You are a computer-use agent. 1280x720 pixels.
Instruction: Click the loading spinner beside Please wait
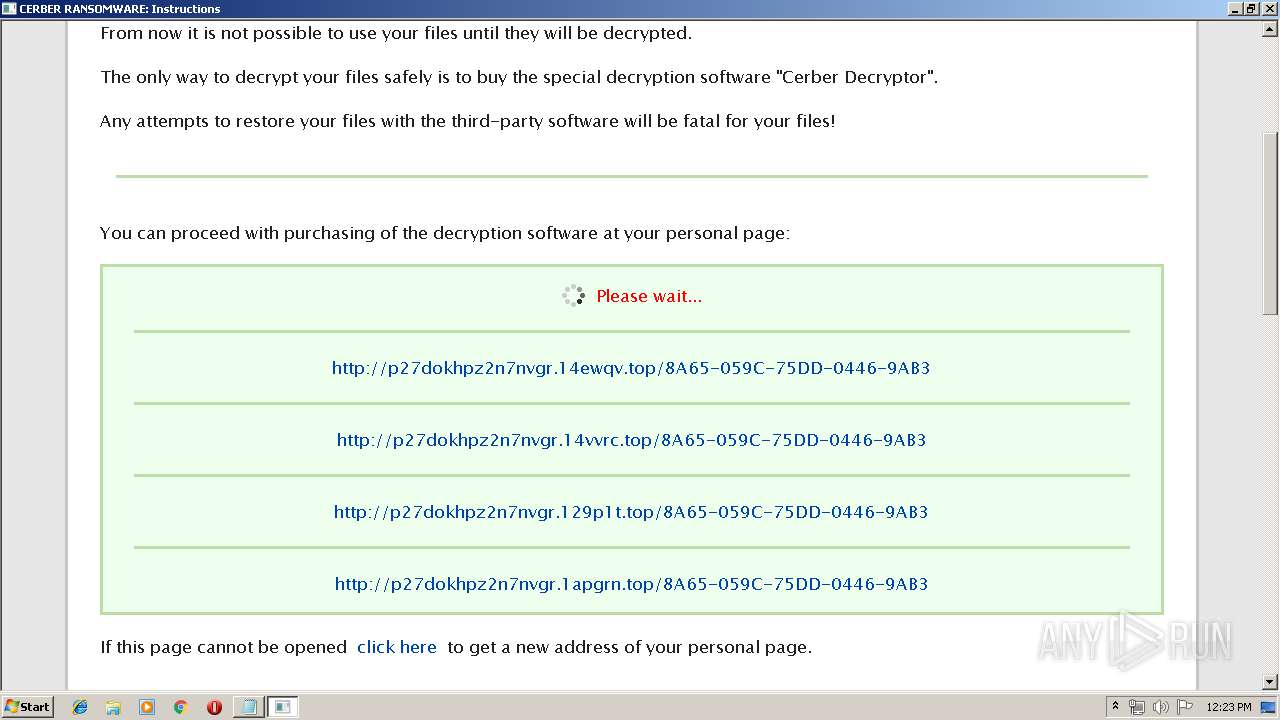pos(574,296)
